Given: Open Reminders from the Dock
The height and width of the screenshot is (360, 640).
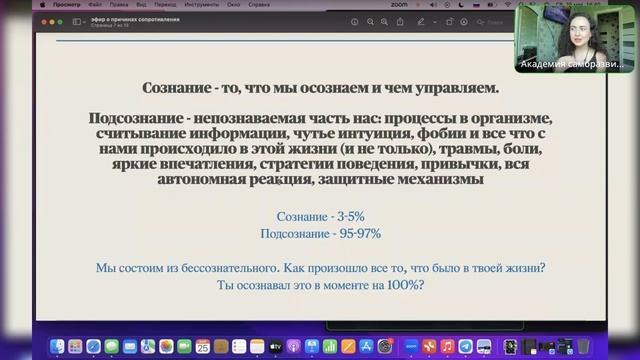Looking at the screenshot, I should [x=239, y=347].
